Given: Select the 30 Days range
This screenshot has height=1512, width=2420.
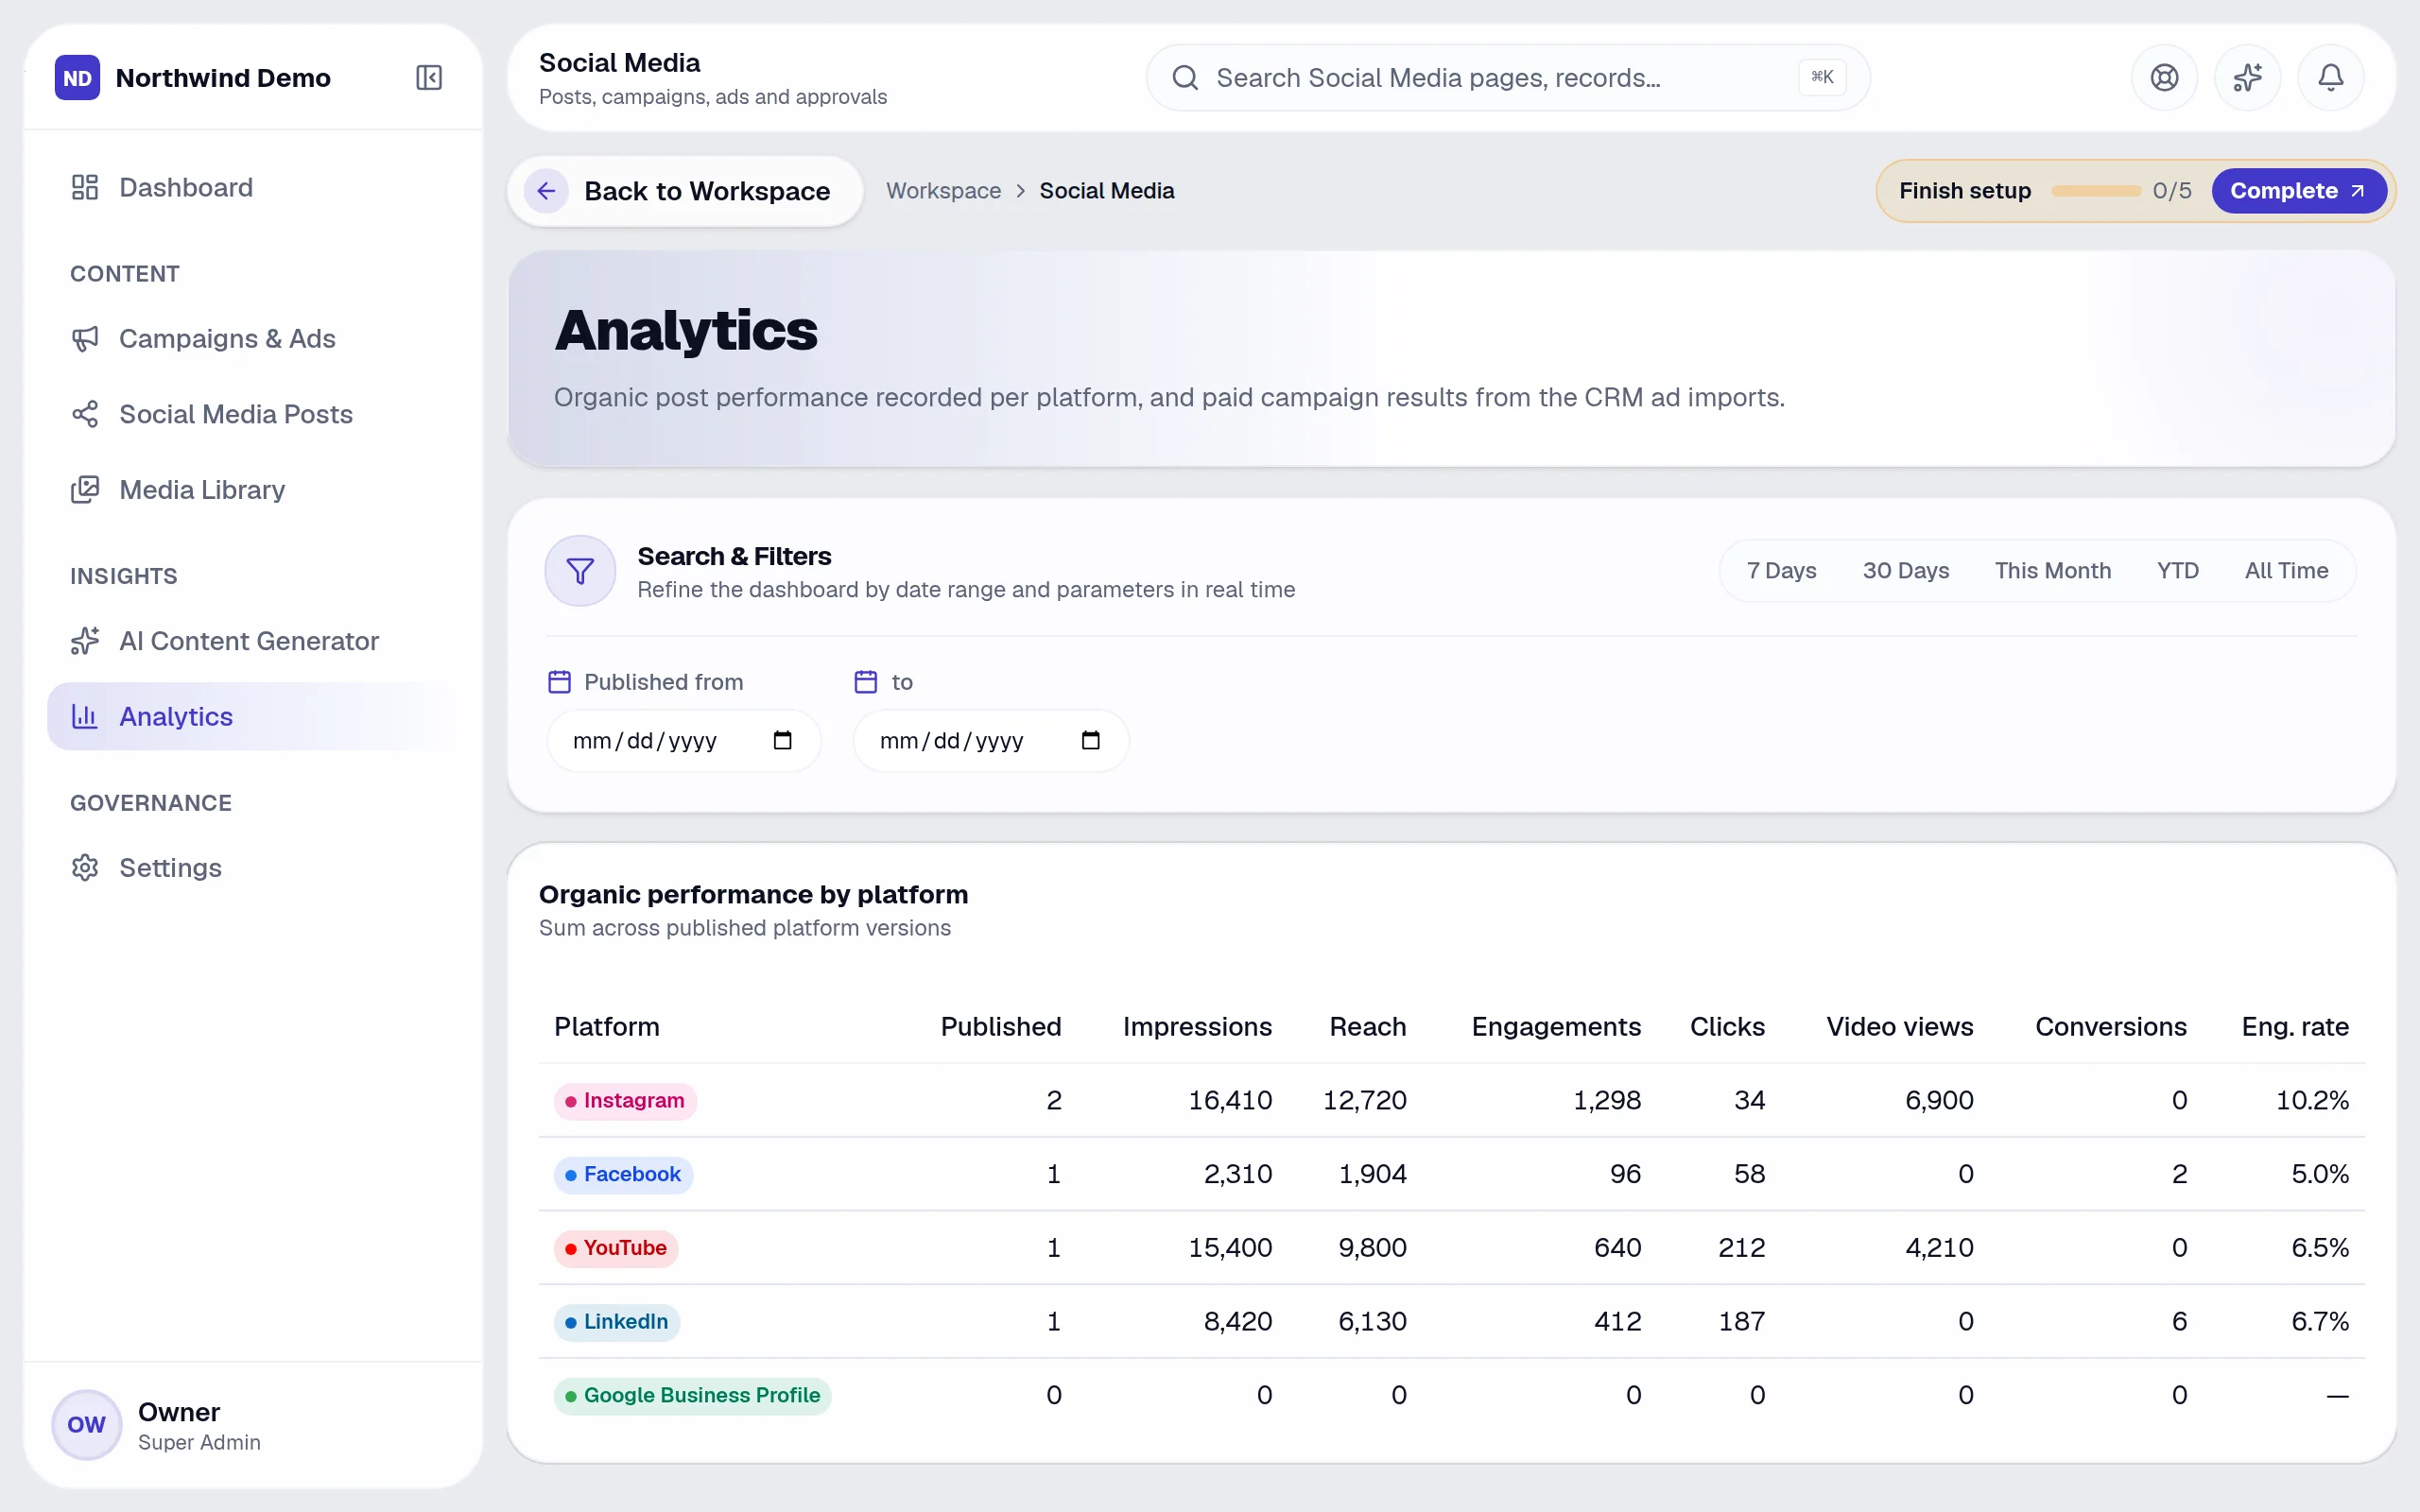Looking at the screenshot, I should (x=1905, y=571).
